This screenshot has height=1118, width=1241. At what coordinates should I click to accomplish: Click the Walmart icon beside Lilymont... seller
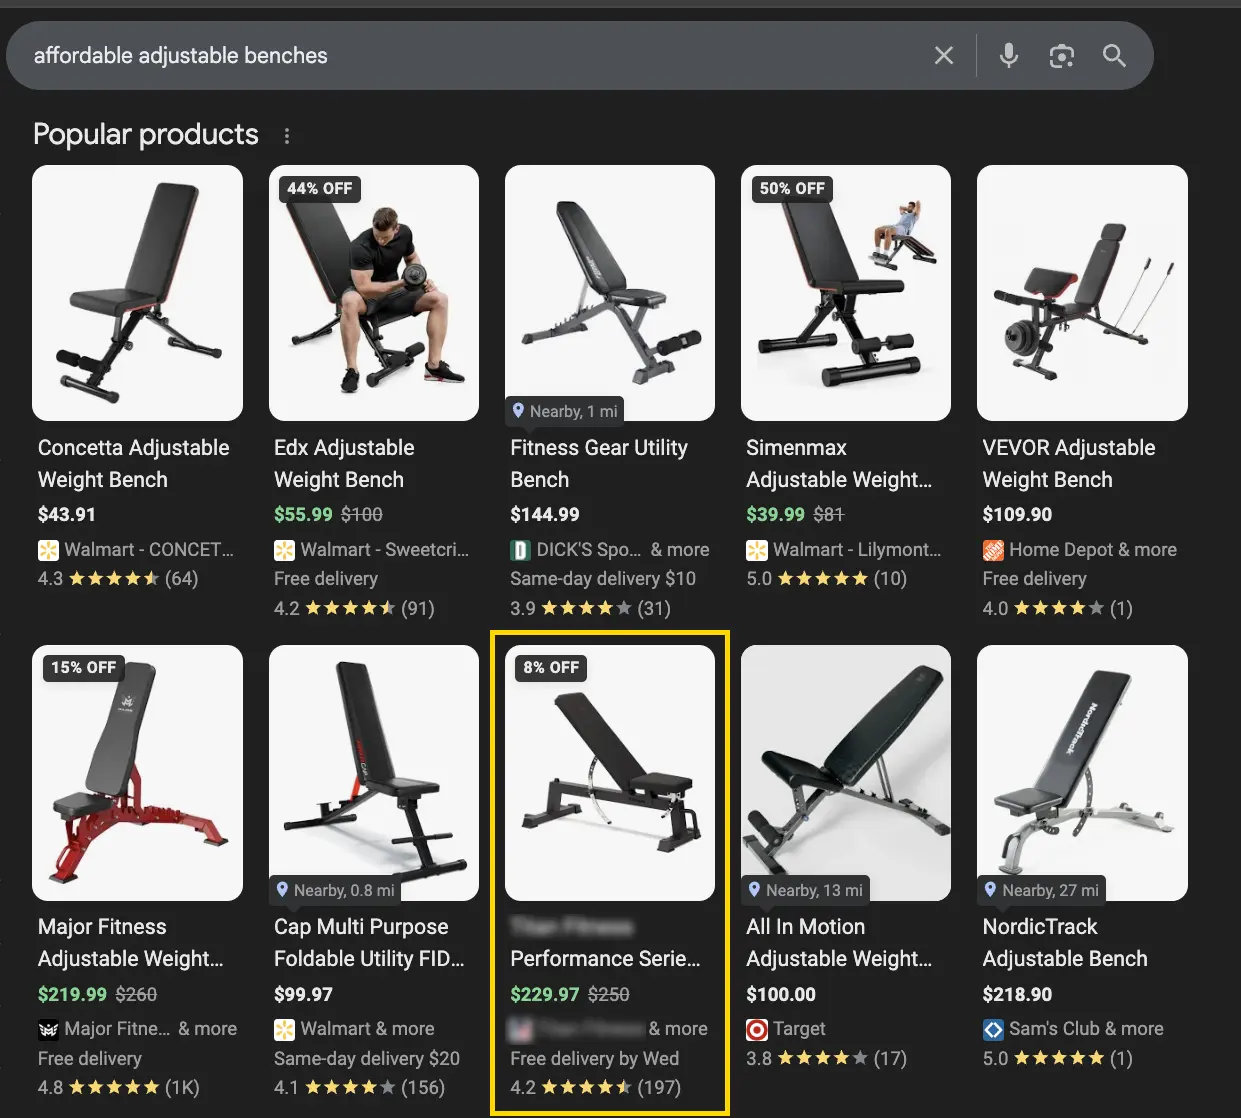coord(757,550)
